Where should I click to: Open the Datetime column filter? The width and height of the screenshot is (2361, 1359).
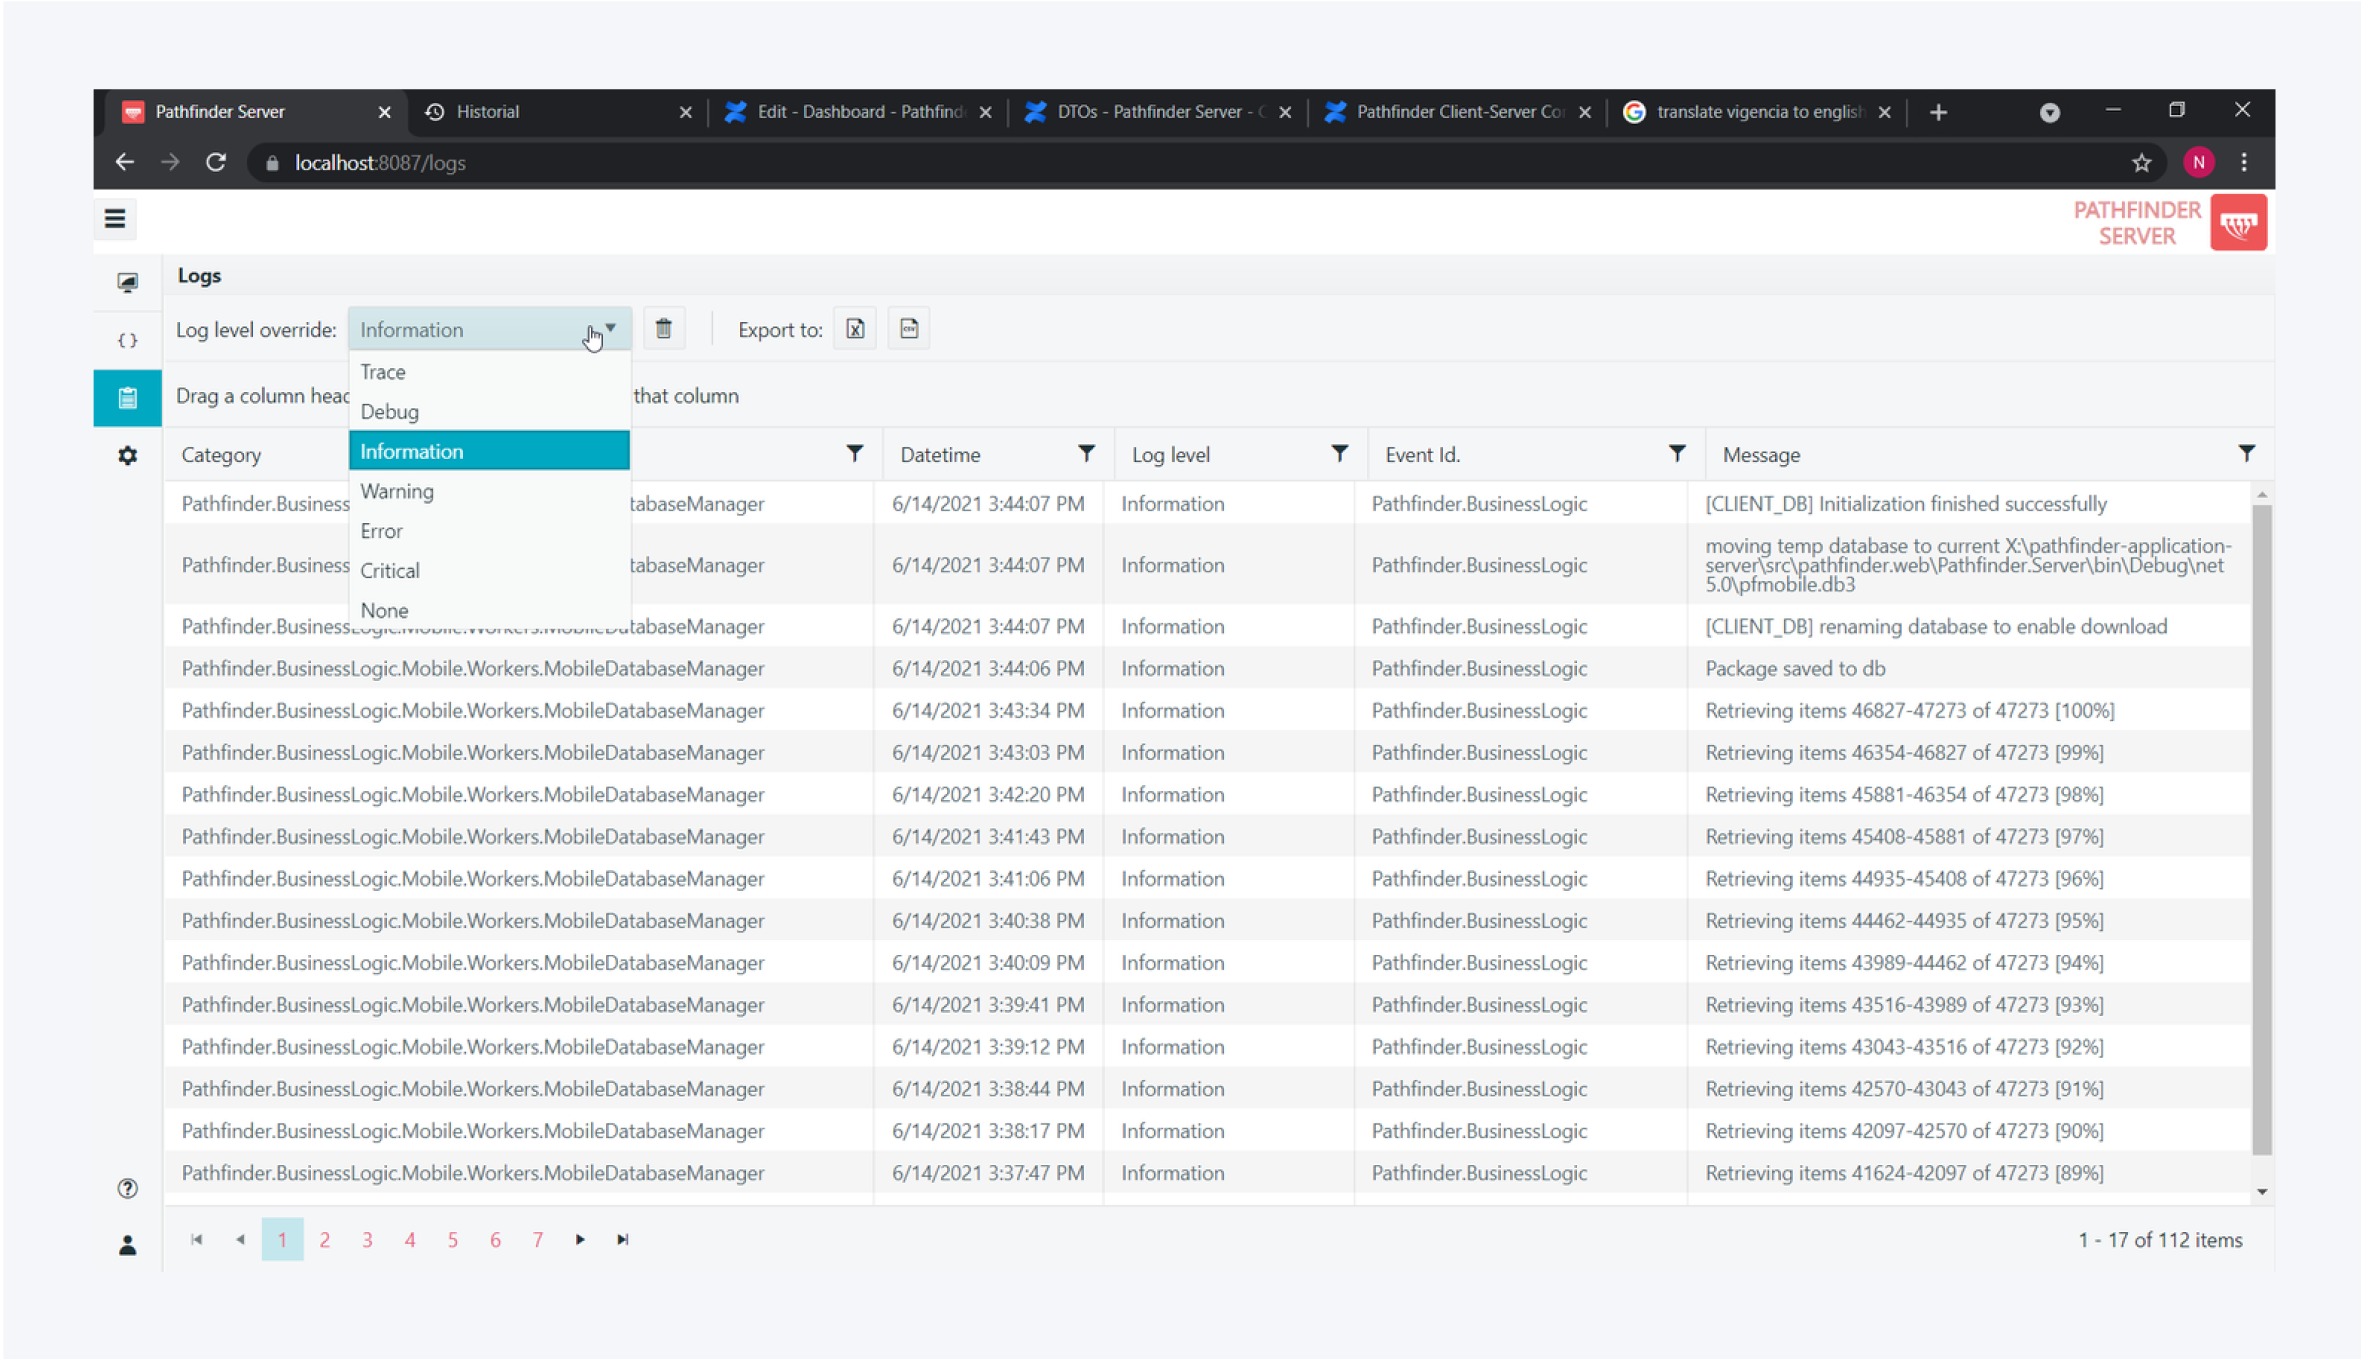click(x=1086, y=454)
